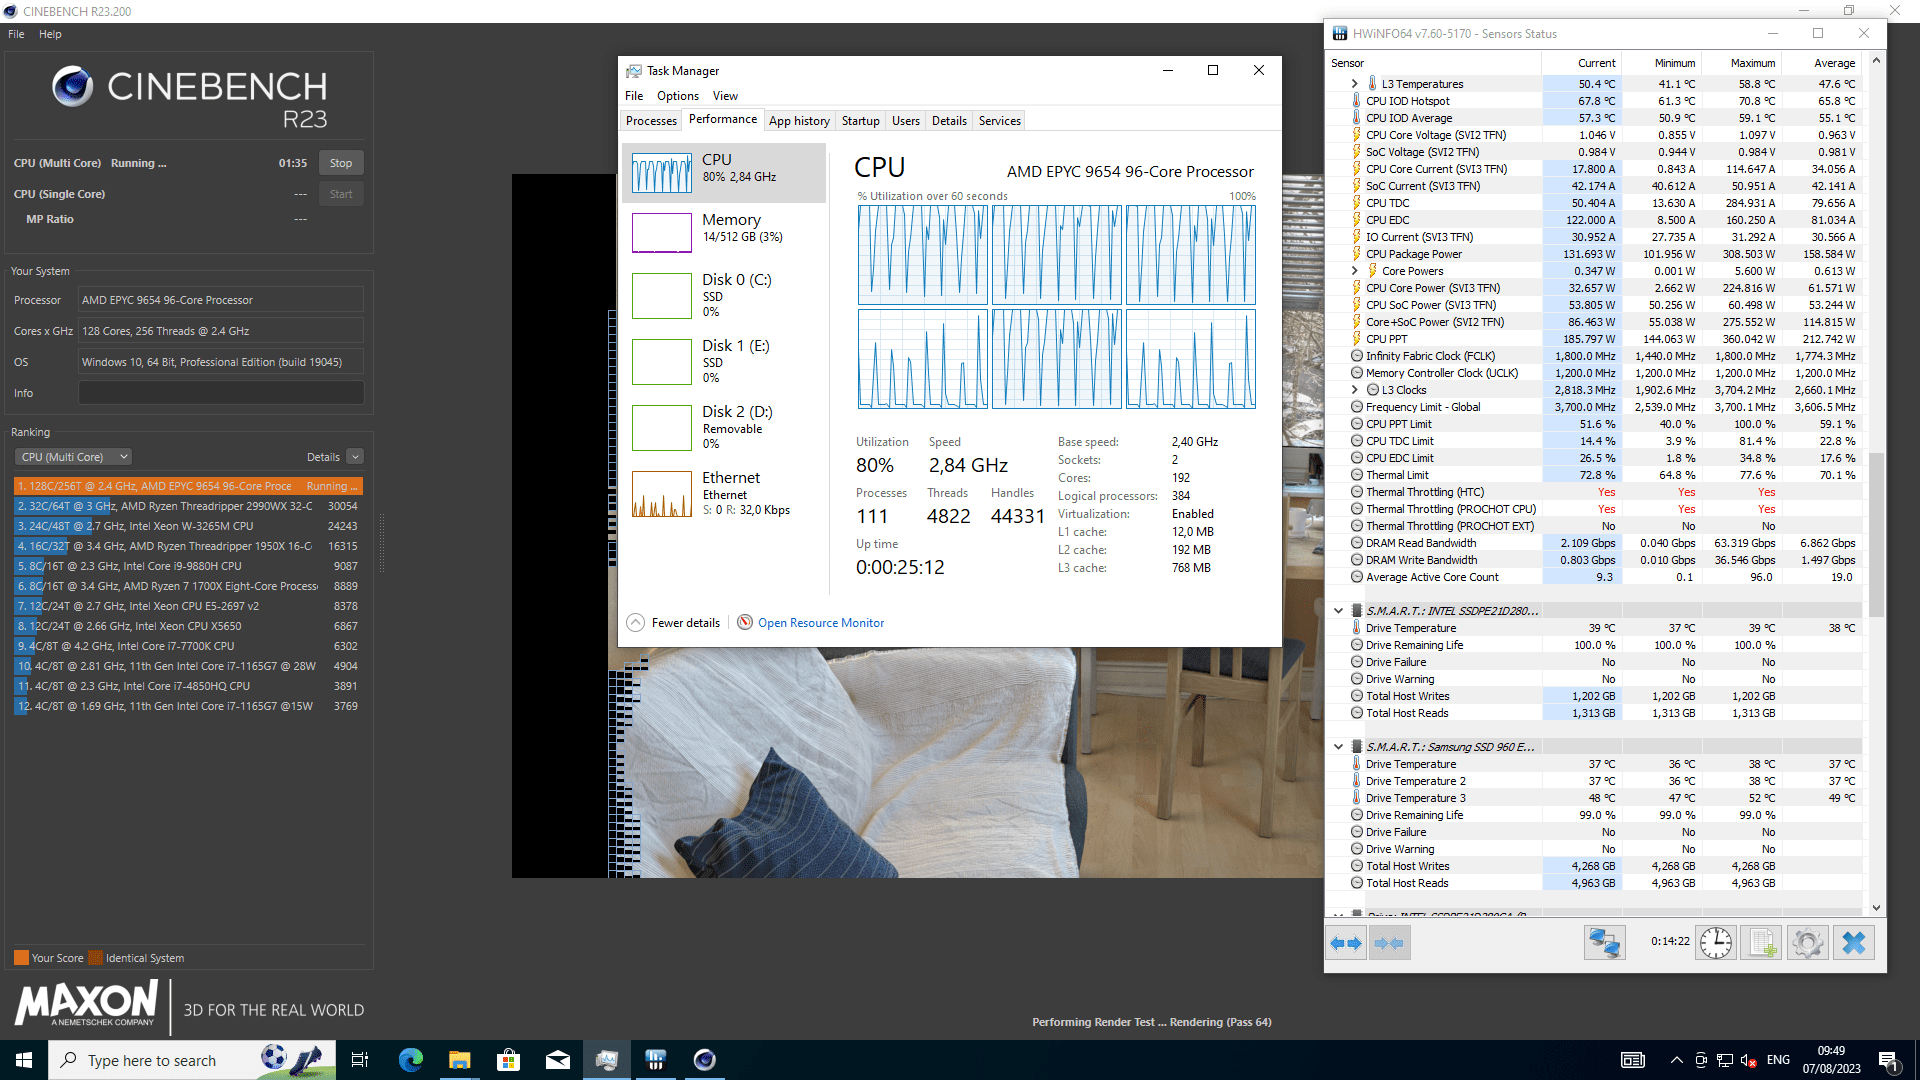
Task: Open HWiNFO sensor settings gear
Action: click(1807, 943)
